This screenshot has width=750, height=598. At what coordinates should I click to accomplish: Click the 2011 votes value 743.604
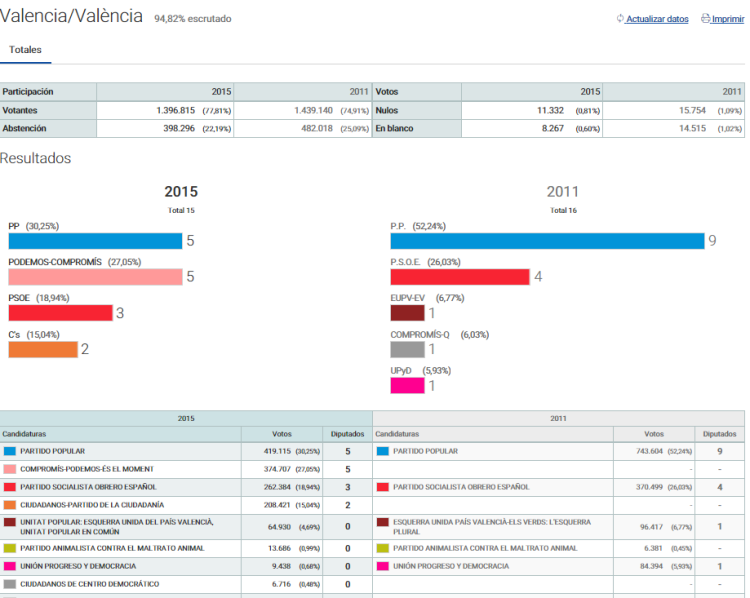tap(649, 451)
